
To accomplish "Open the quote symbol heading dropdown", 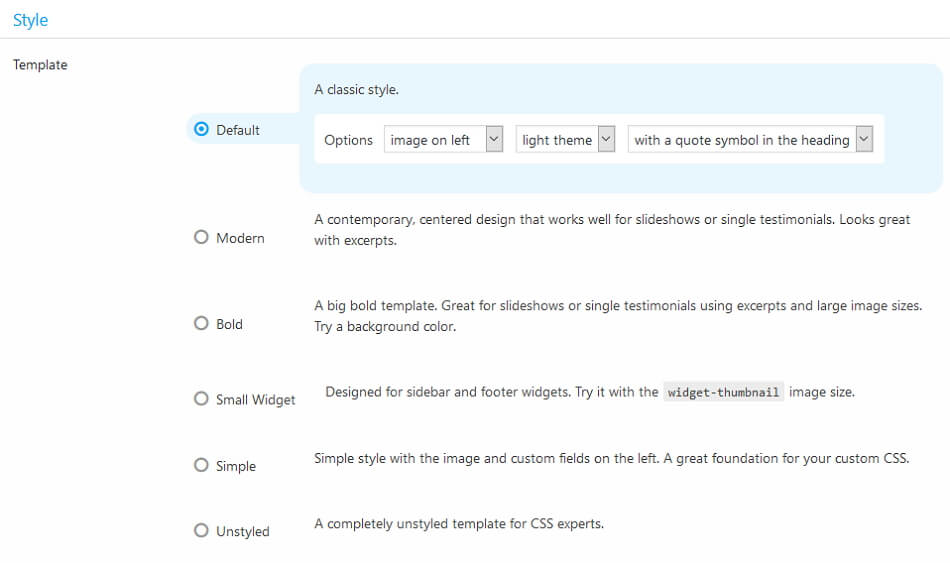I will [x=750, y=140].
